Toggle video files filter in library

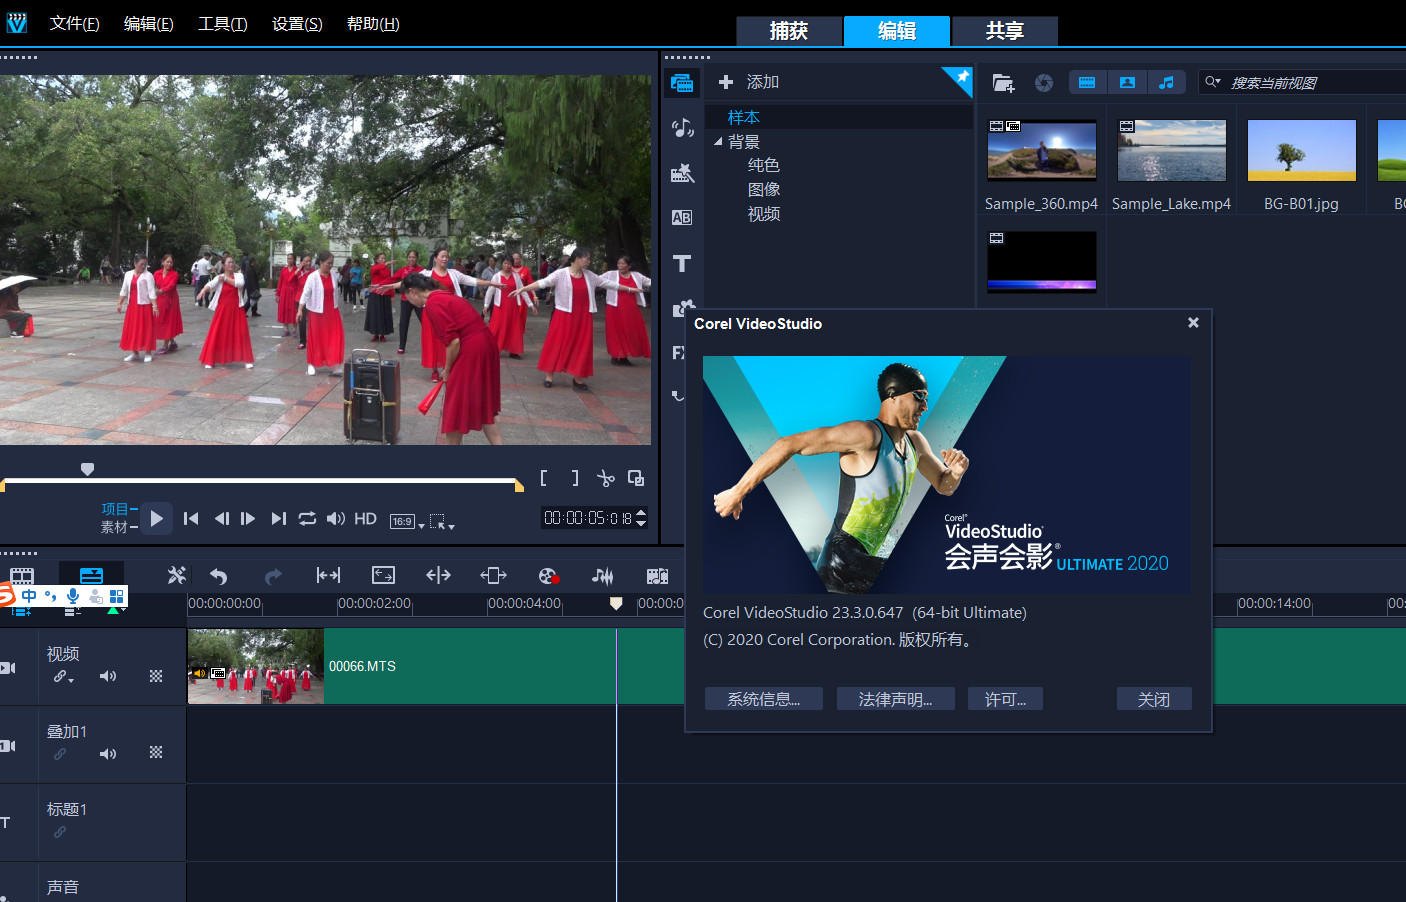click(x=1087, y=82)
